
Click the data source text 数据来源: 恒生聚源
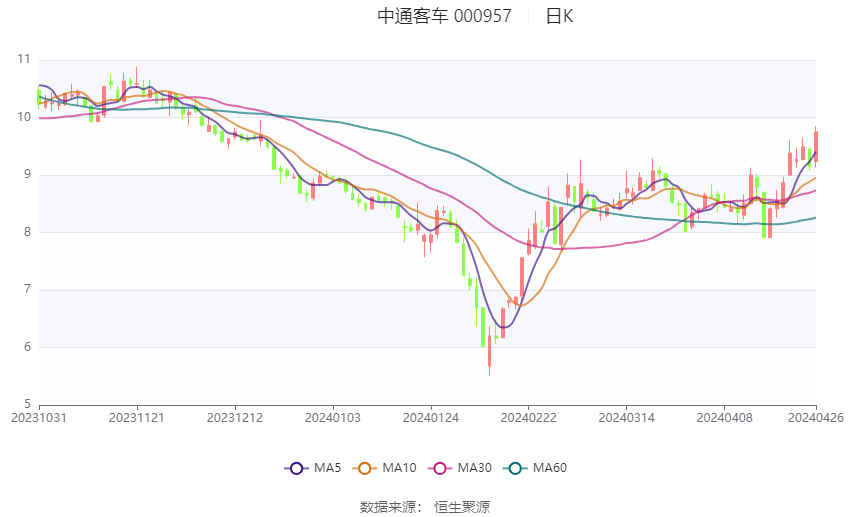(x=425, y=507)
